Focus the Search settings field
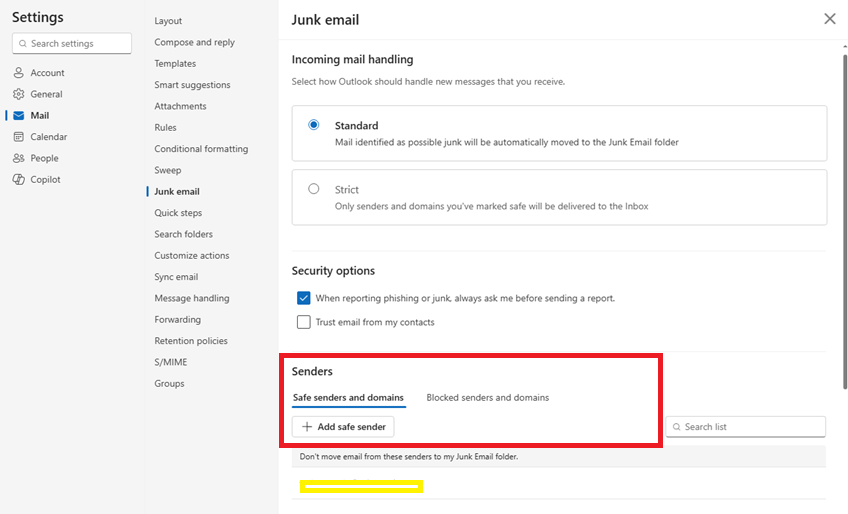848x514 pixels. click(x=72, y=43)
